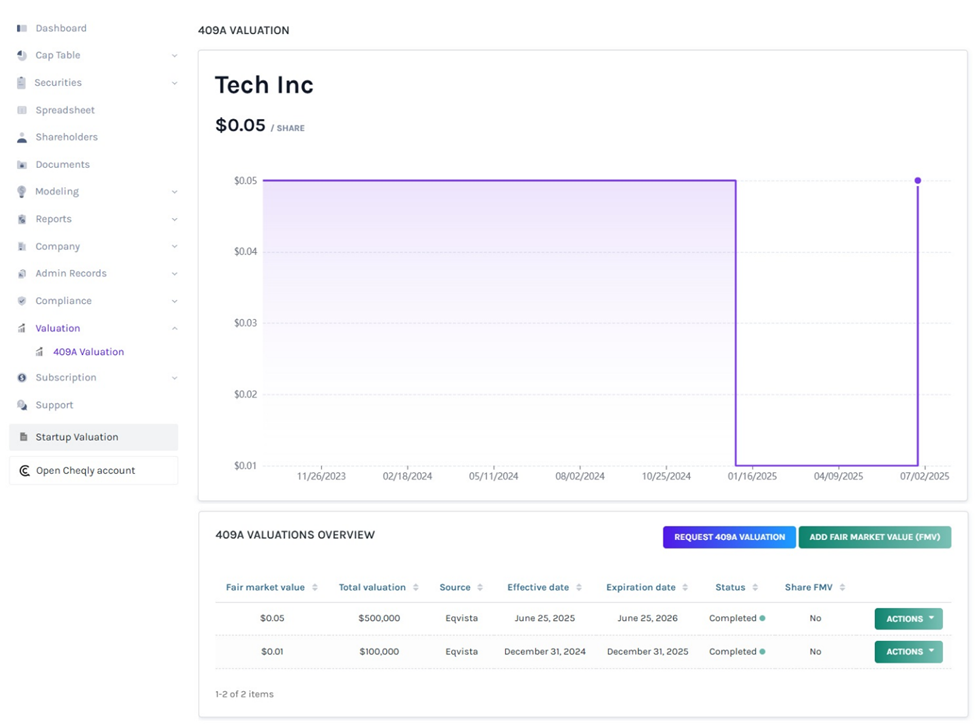975x724 pixels.
Task: Open Actions dropdown for $0.05 valuation
Action: click(x=908, y=619)
